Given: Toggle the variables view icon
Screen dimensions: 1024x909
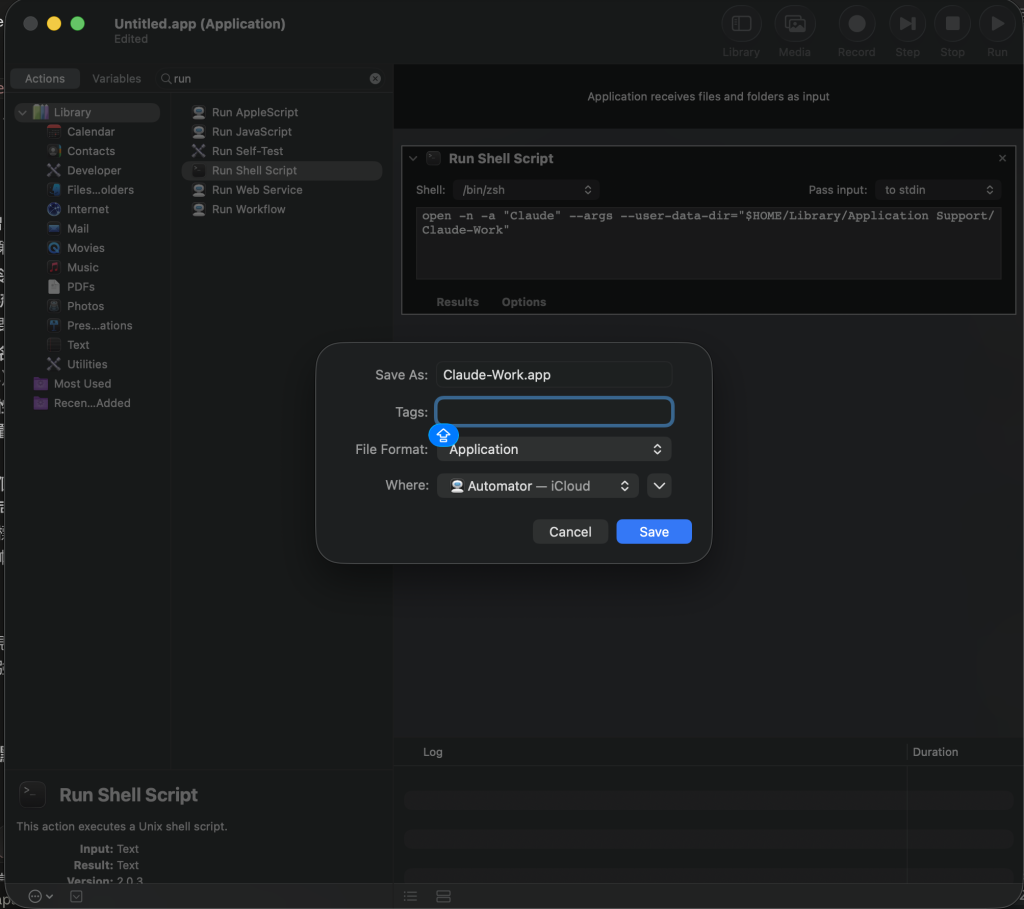Looking at the screenshot, I should pos(443,896).
